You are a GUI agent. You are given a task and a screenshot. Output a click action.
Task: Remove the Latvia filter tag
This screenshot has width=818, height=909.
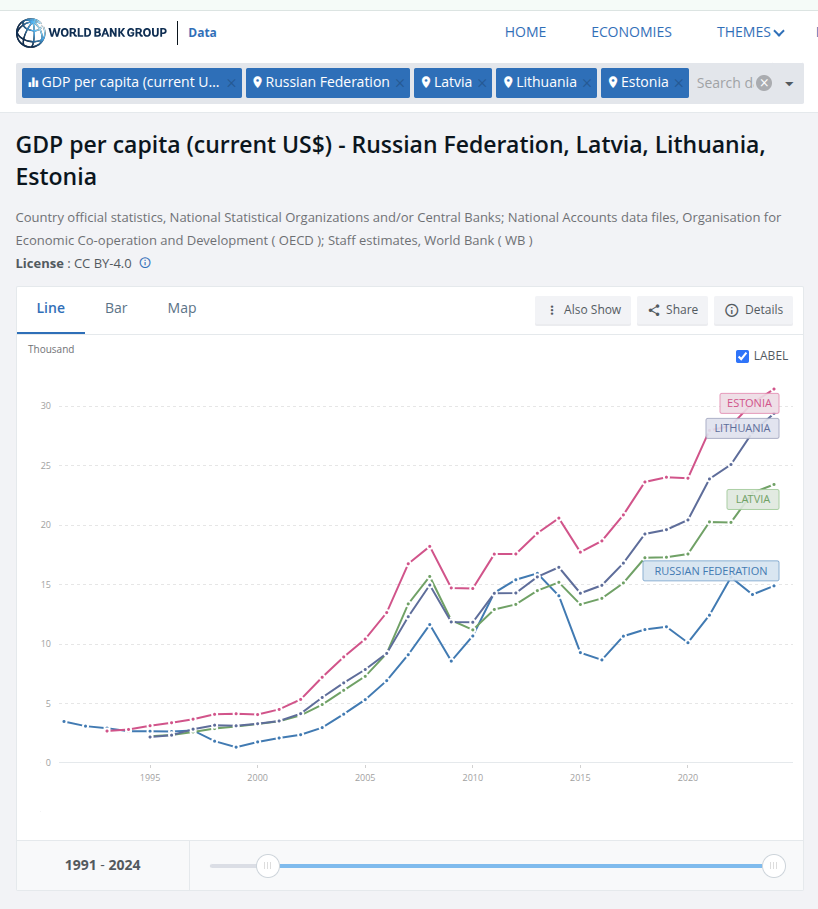[x=482, y=83]
